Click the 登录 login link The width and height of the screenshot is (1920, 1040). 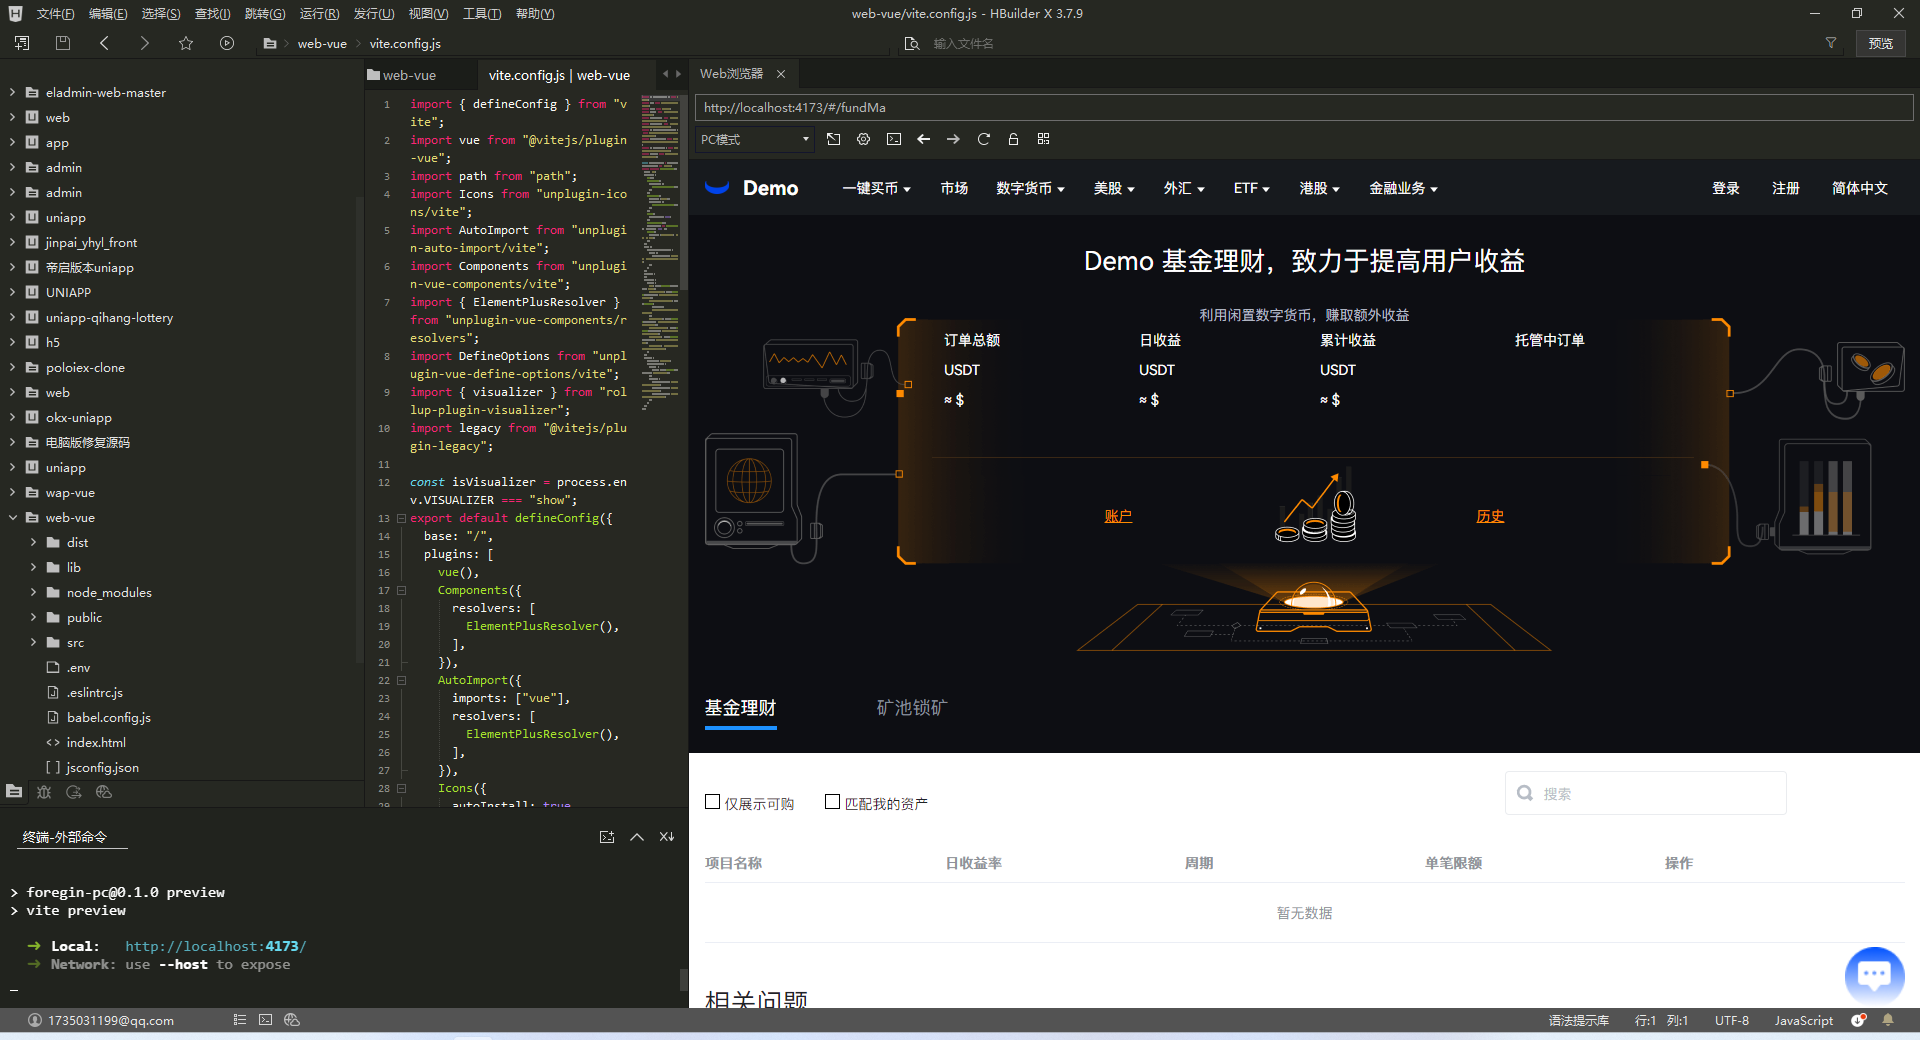(x=1725, y=188)
